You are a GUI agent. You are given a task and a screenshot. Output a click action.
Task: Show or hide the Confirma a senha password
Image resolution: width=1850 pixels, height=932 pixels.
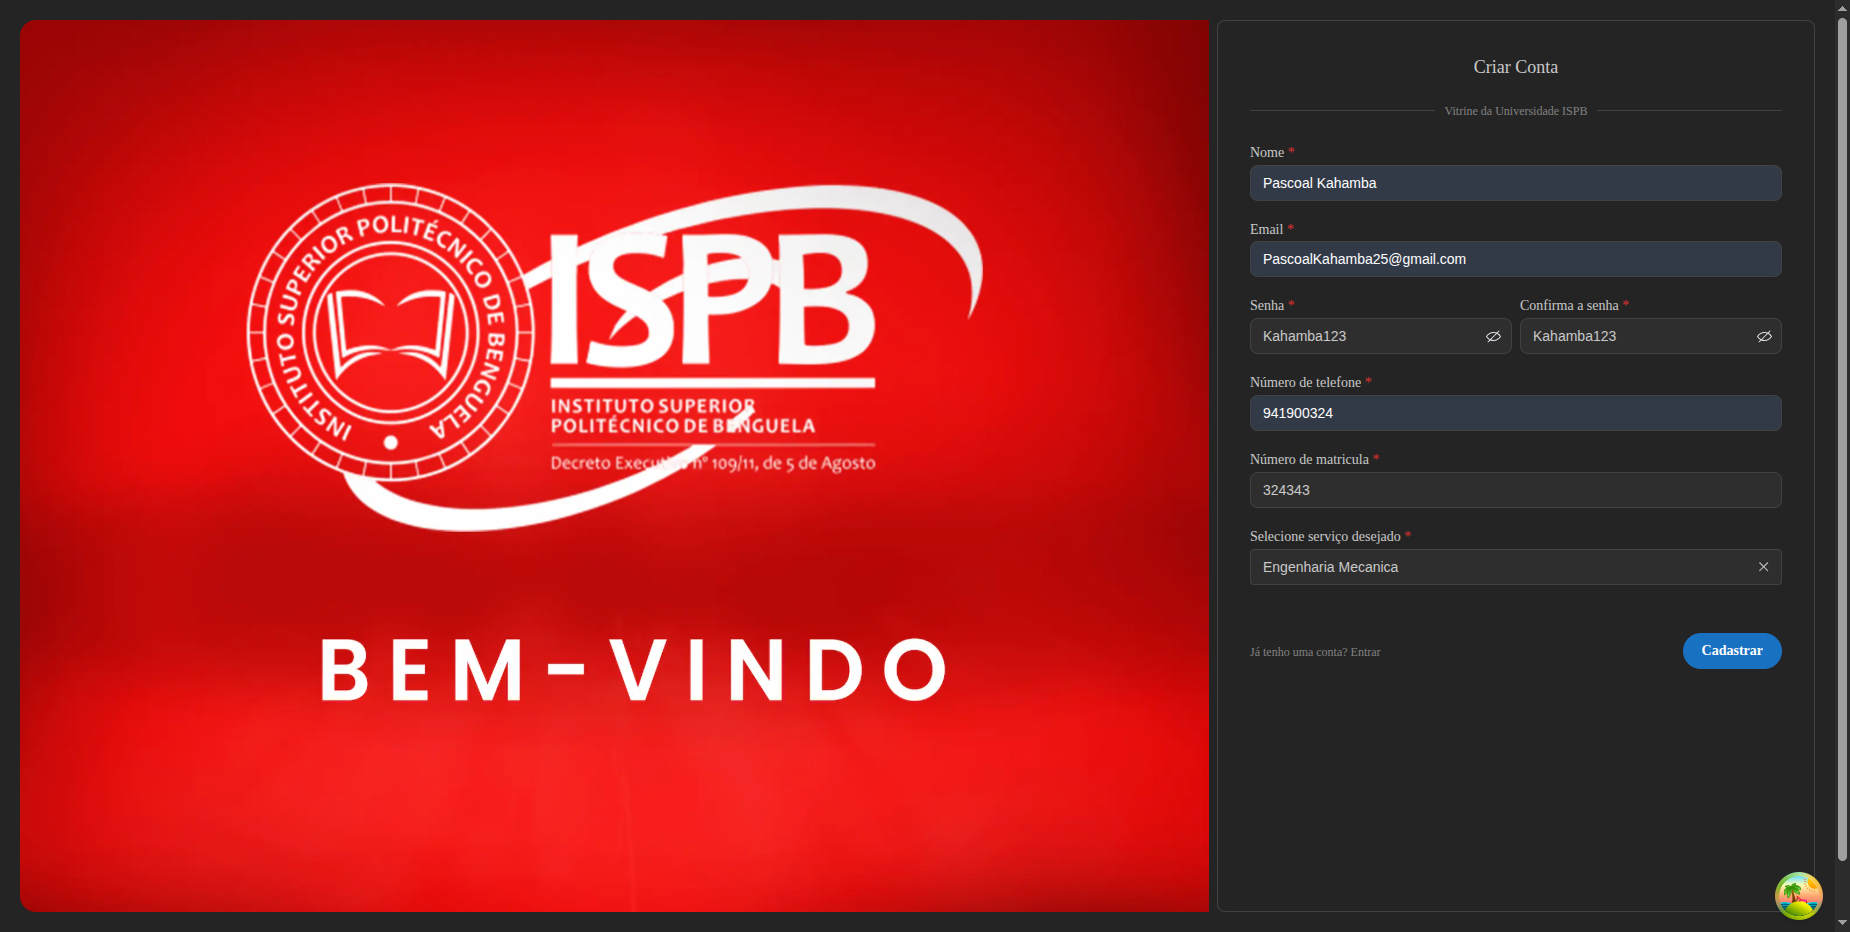tap(1764, 337)
